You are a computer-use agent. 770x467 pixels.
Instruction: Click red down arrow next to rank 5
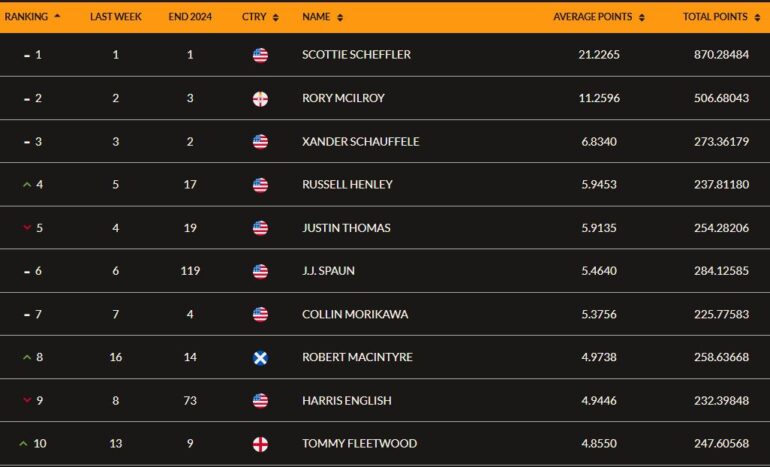coord(27,227)
